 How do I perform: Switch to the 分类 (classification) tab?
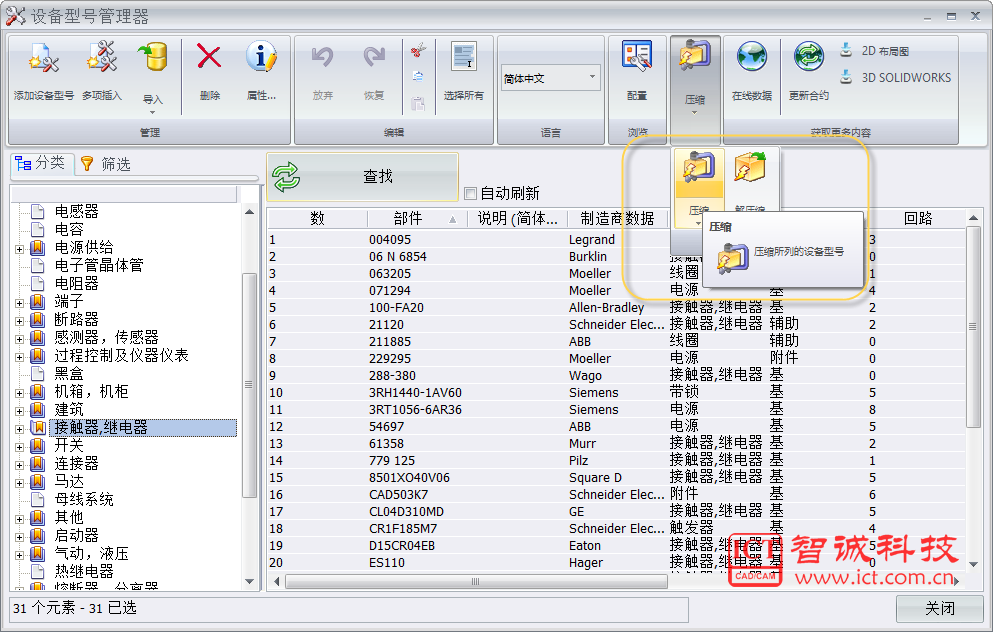click(41, 164)
